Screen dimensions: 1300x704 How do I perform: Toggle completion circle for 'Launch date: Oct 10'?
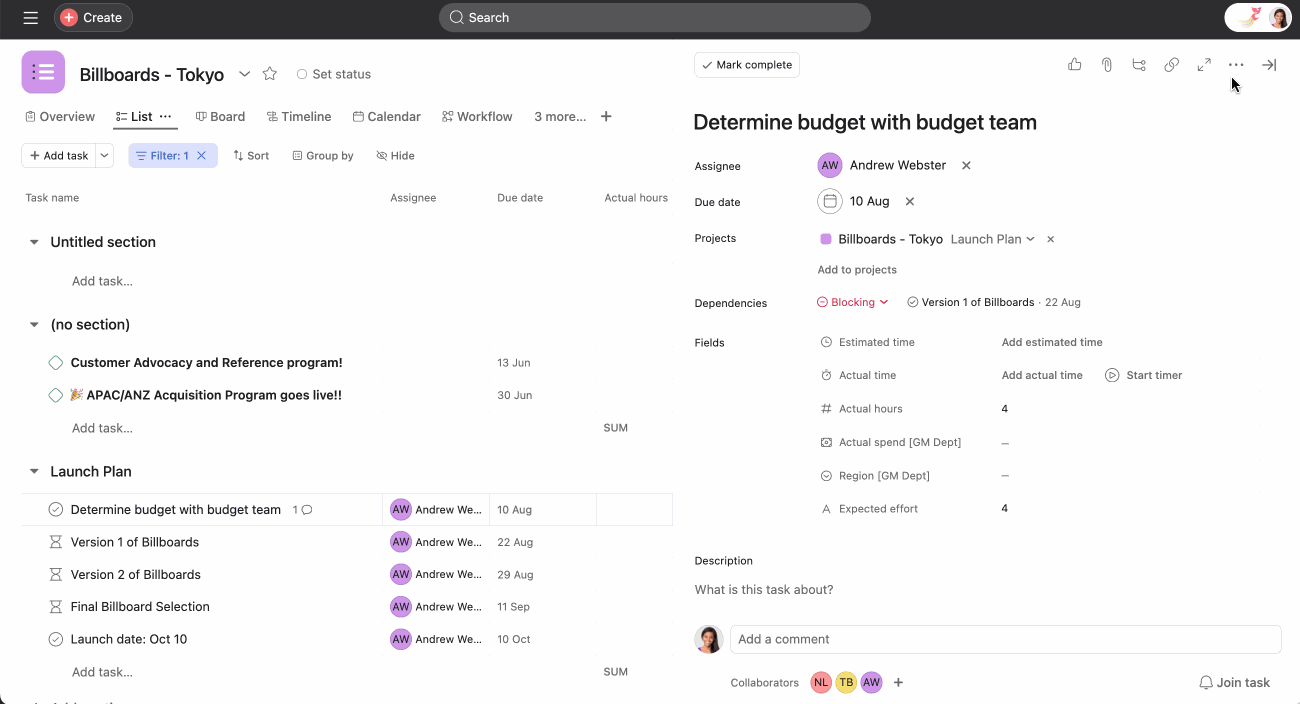pyautogui.click(x=56, y=639)
